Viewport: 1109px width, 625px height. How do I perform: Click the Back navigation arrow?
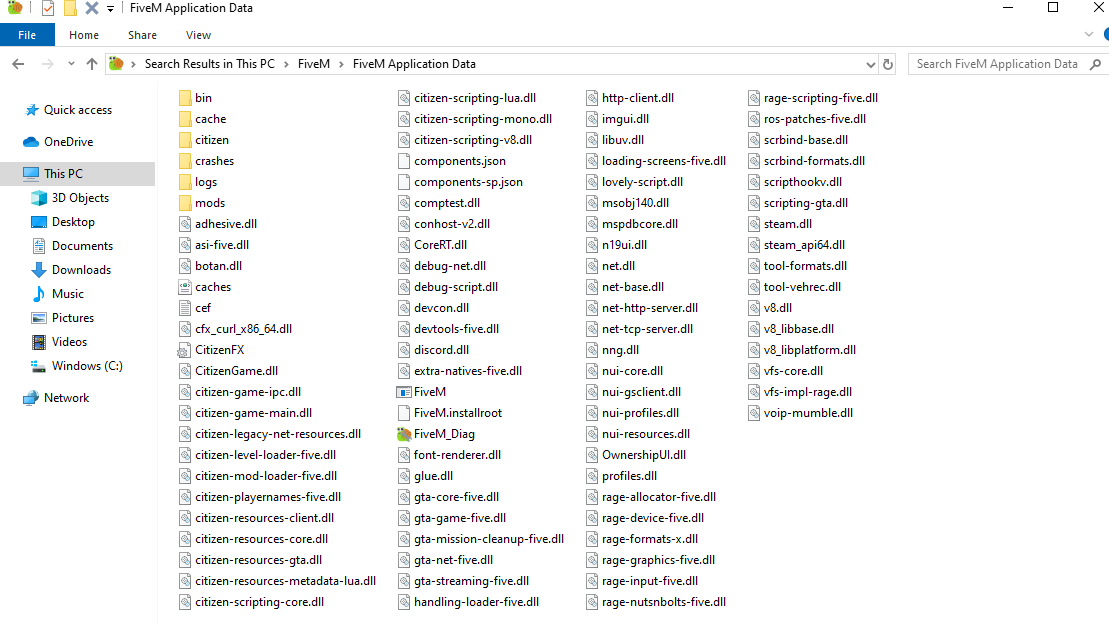click(x=18, y=64)
